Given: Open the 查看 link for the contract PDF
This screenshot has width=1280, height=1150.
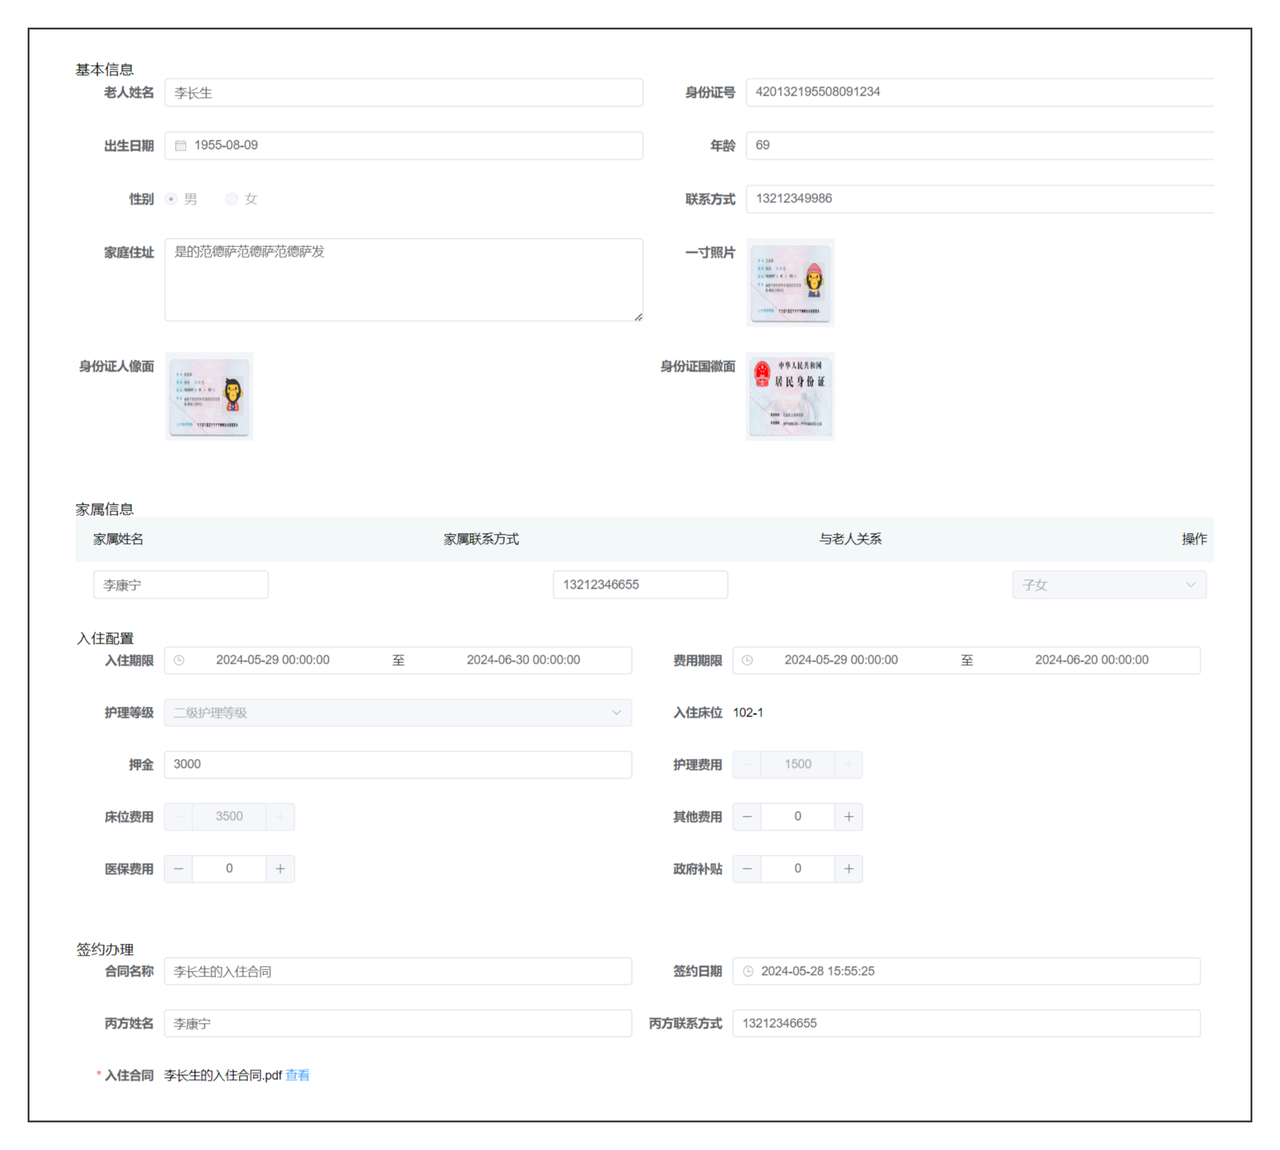Looking at the screenshot, I should [298, 1075].
